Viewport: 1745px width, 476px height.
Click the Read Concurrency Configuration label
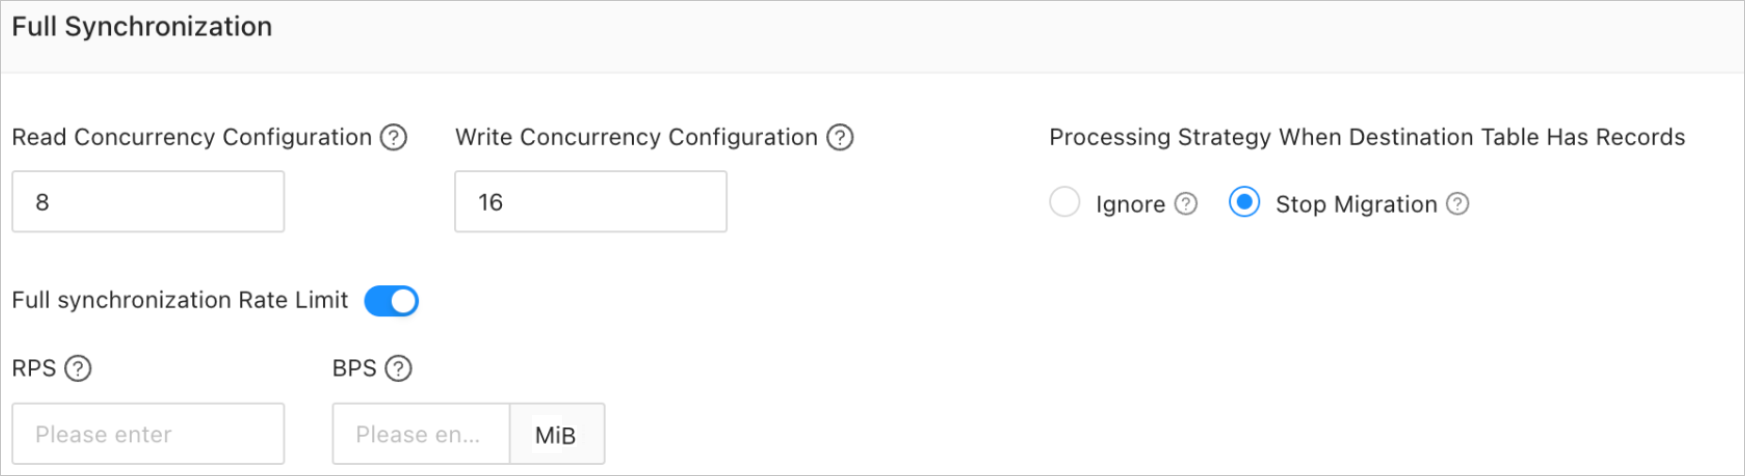click(x=191, y=137)
